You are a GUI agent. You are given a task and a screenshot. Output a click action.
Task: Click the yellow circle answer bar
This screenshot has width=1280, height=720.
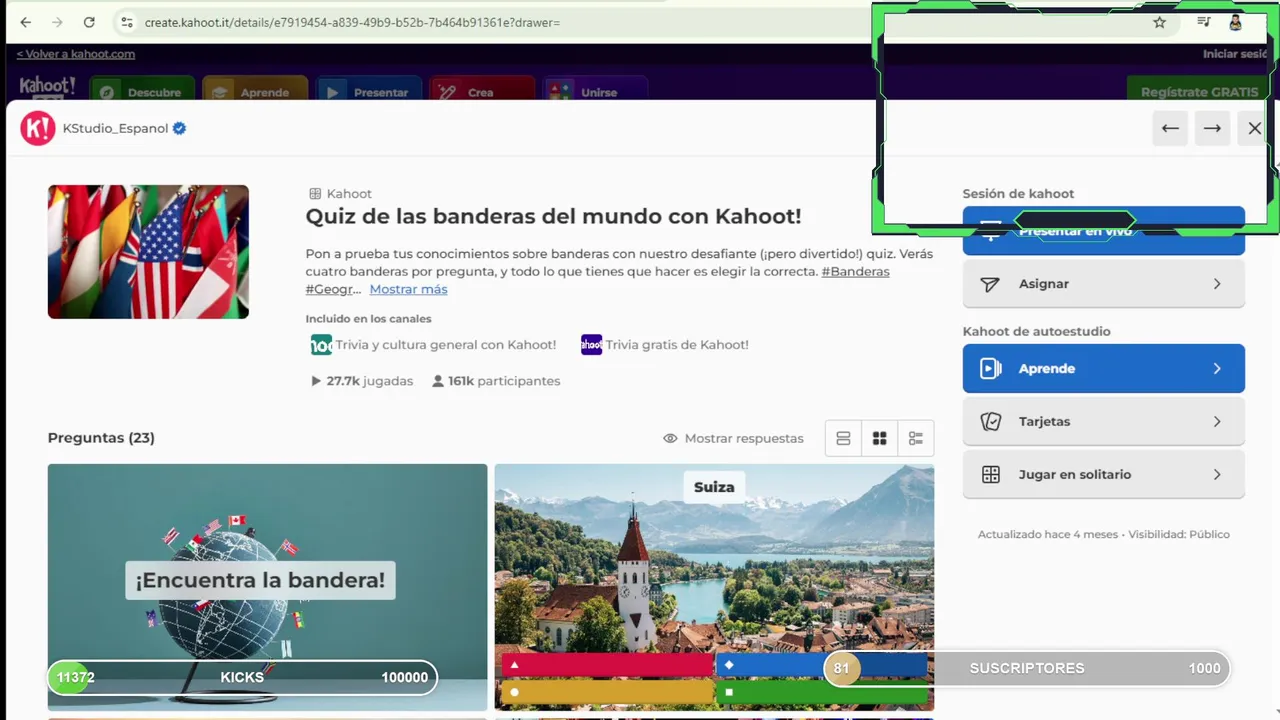[x=607, y=692]
